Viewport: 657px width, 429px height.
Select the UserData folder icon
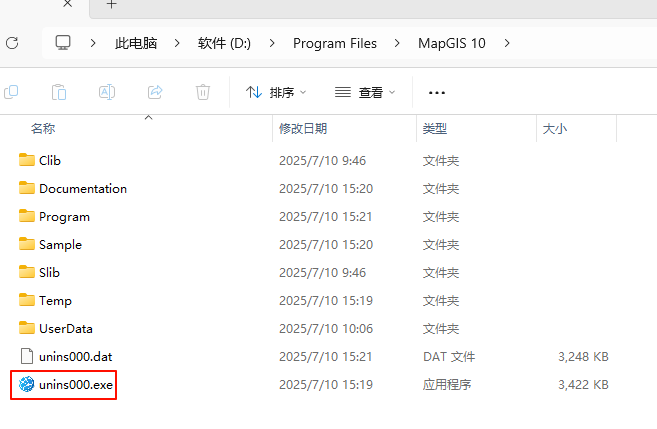(27, 328)
